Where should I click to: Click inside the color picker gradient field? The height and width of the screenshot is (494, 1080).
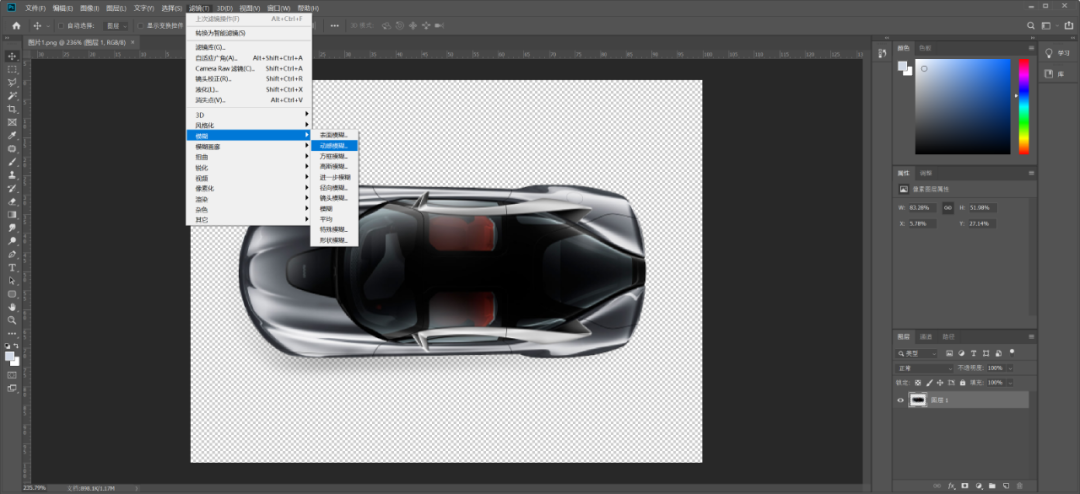click(x=962, y=105)
